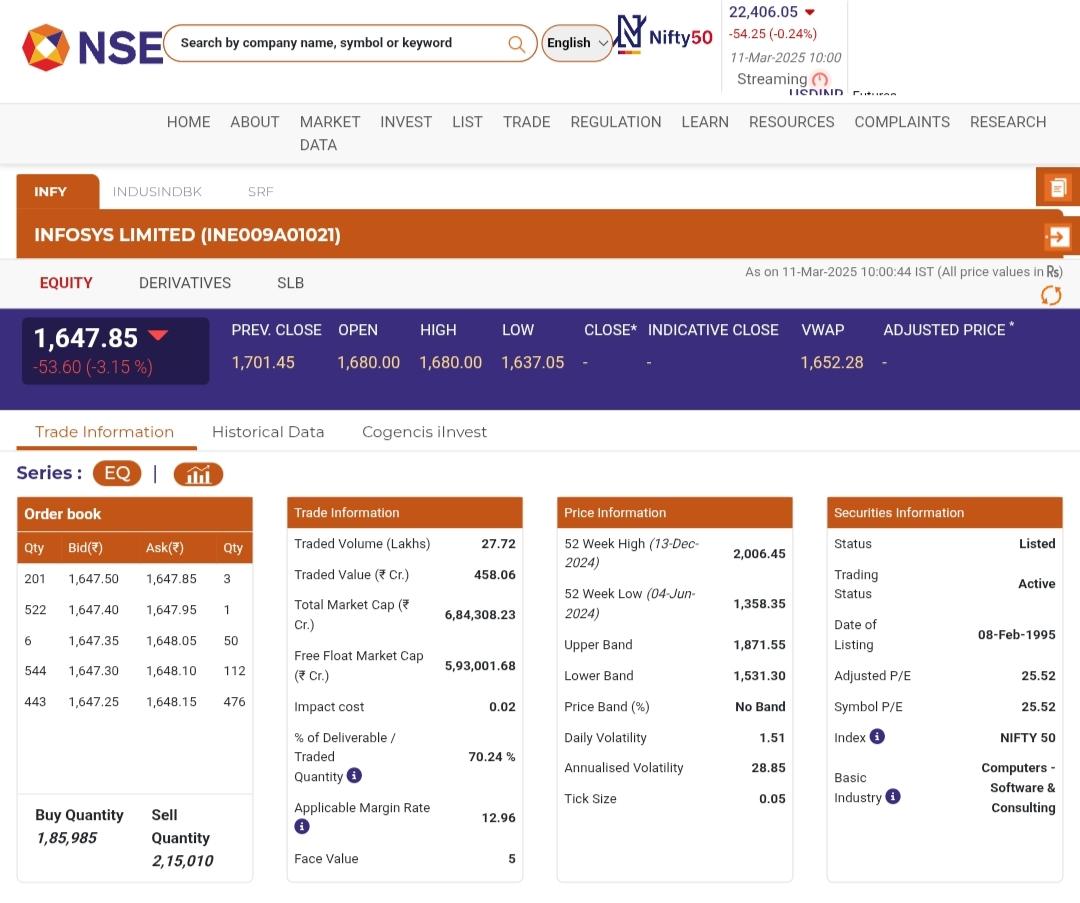The height and width of the screenshot is (903, 1080).
Task: Switch to the Historical Data tab
Action: (x=268, y=432)
